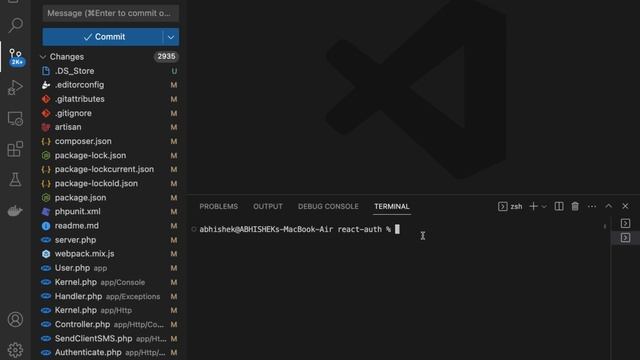
Task: Open User.php in app folder
Action: [109, 268]
